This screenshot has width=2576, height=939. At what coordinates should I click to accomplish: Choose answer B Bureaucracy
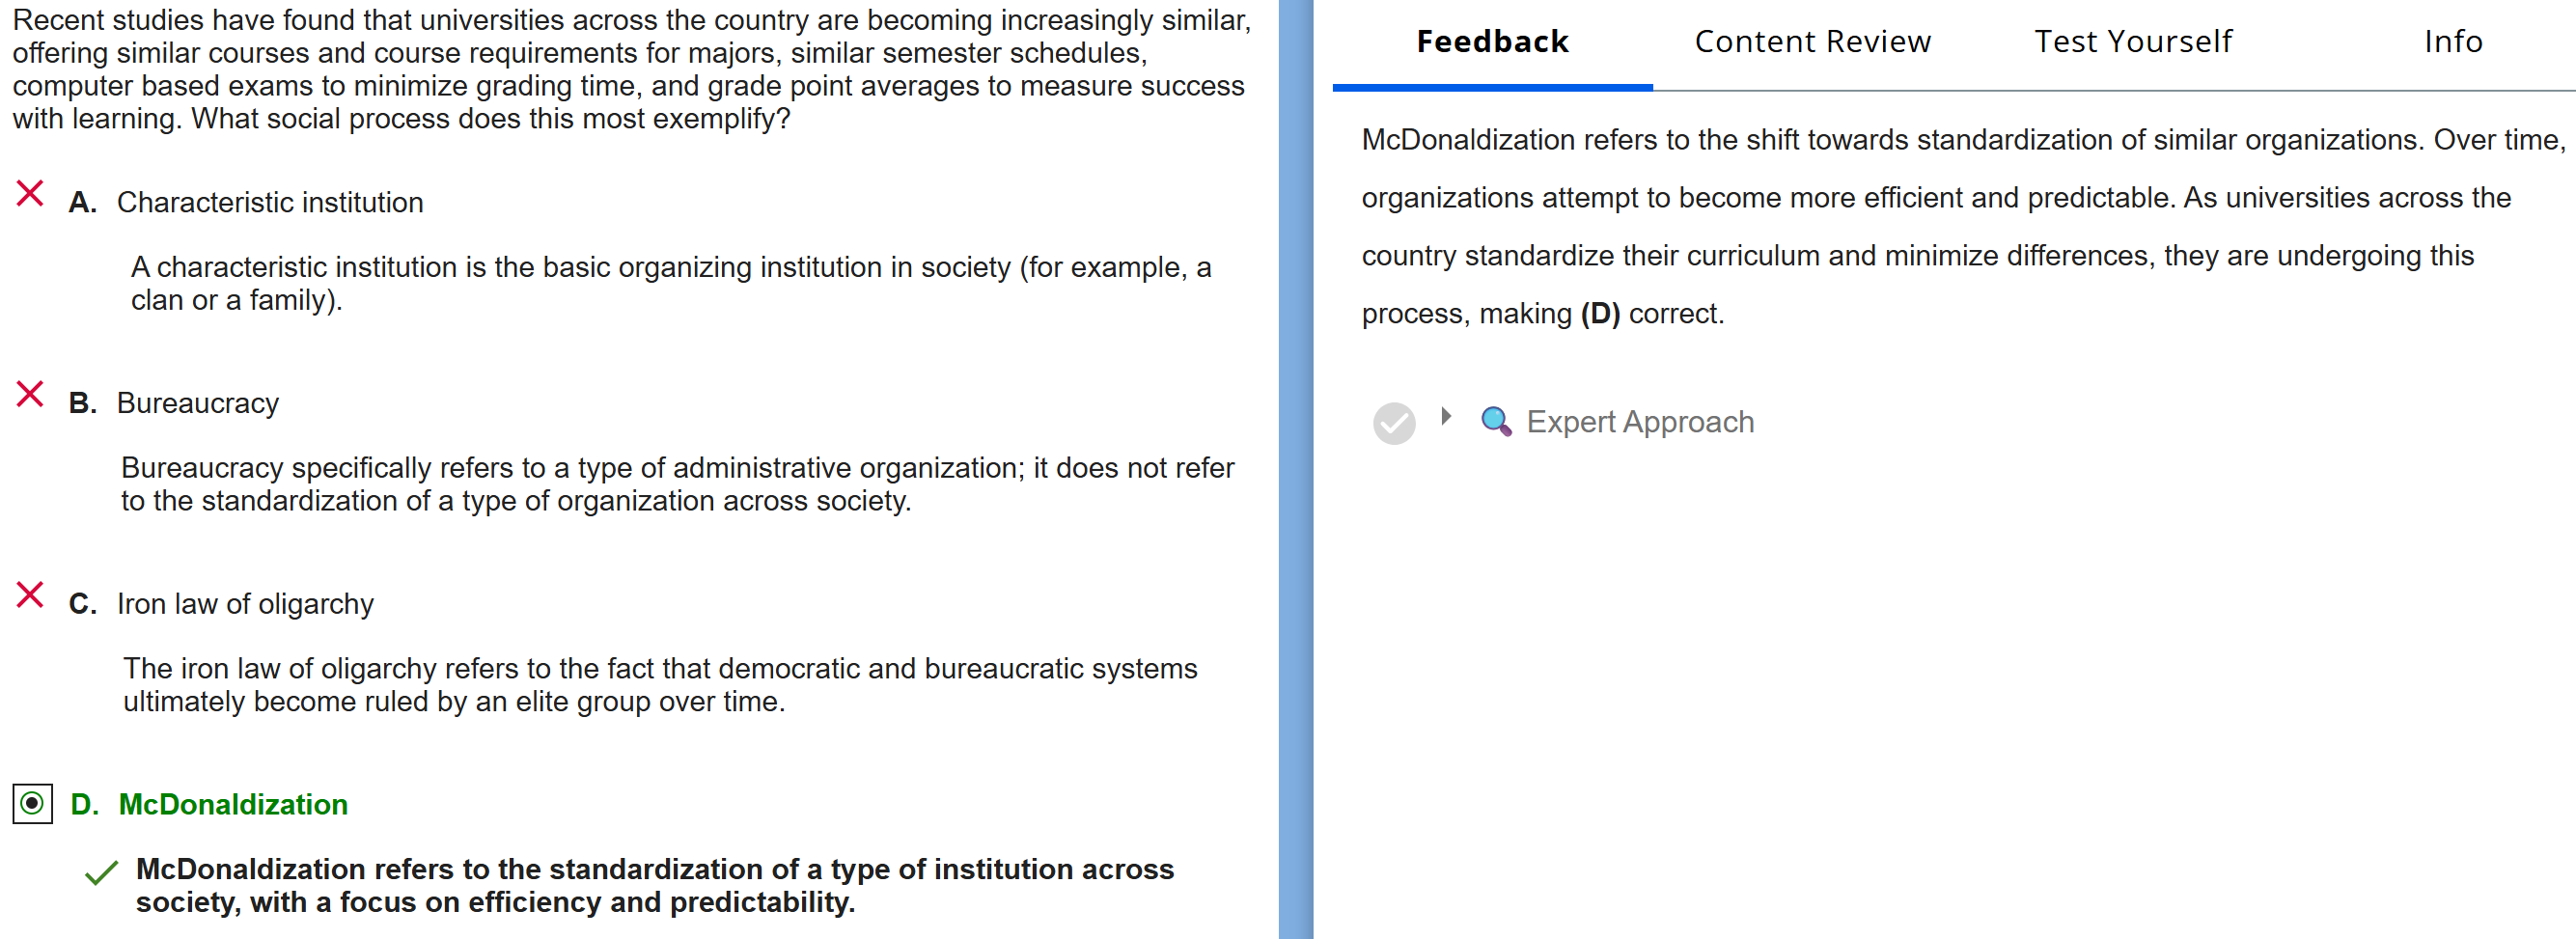[197, 404]
